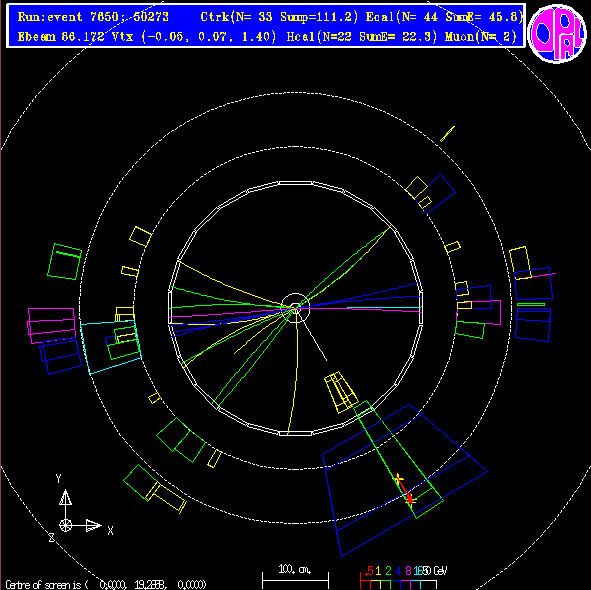Click the Muon(N= 2) readout

pyautogui.click(x=481, y=37)
